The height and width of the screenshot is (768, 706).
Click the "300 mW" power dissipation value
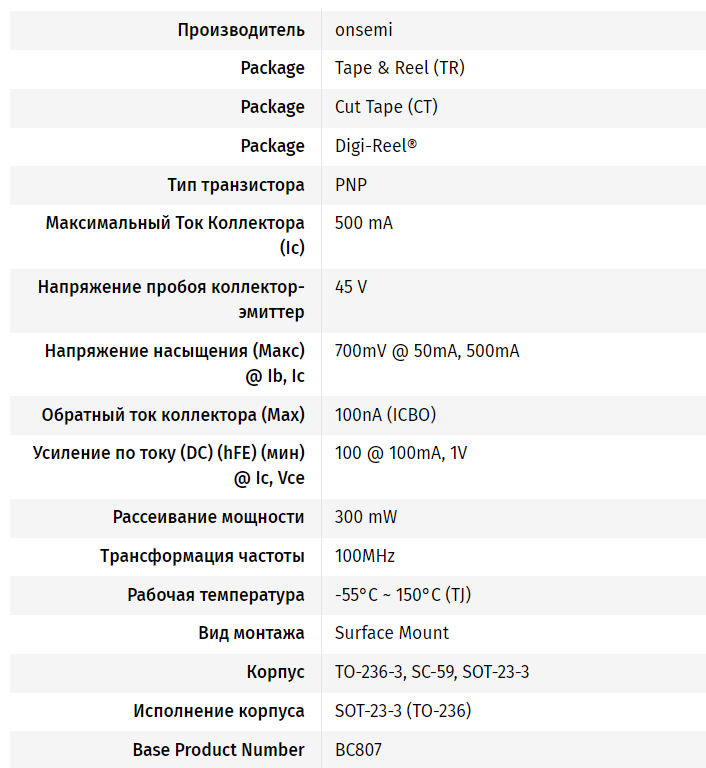pos(366,517)
